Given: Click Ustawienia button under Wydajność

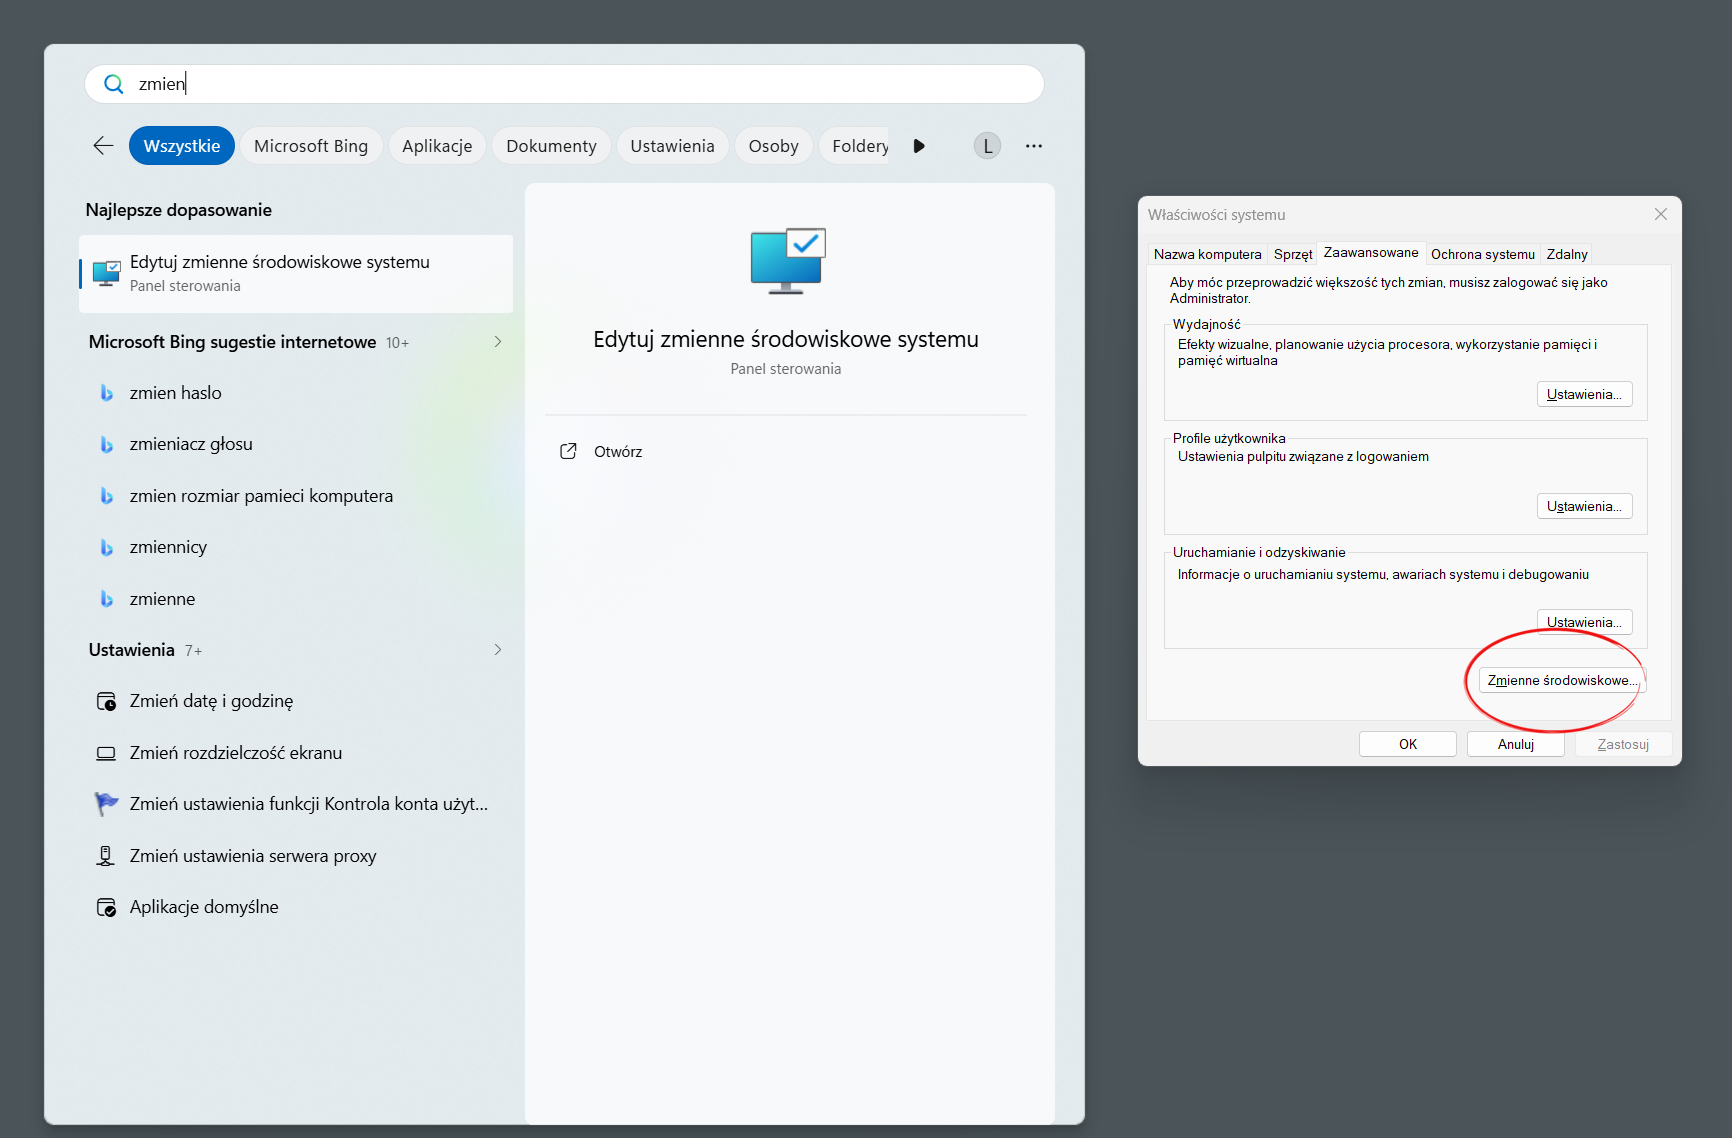Looking at the screenshot, I should (1584, 394).
